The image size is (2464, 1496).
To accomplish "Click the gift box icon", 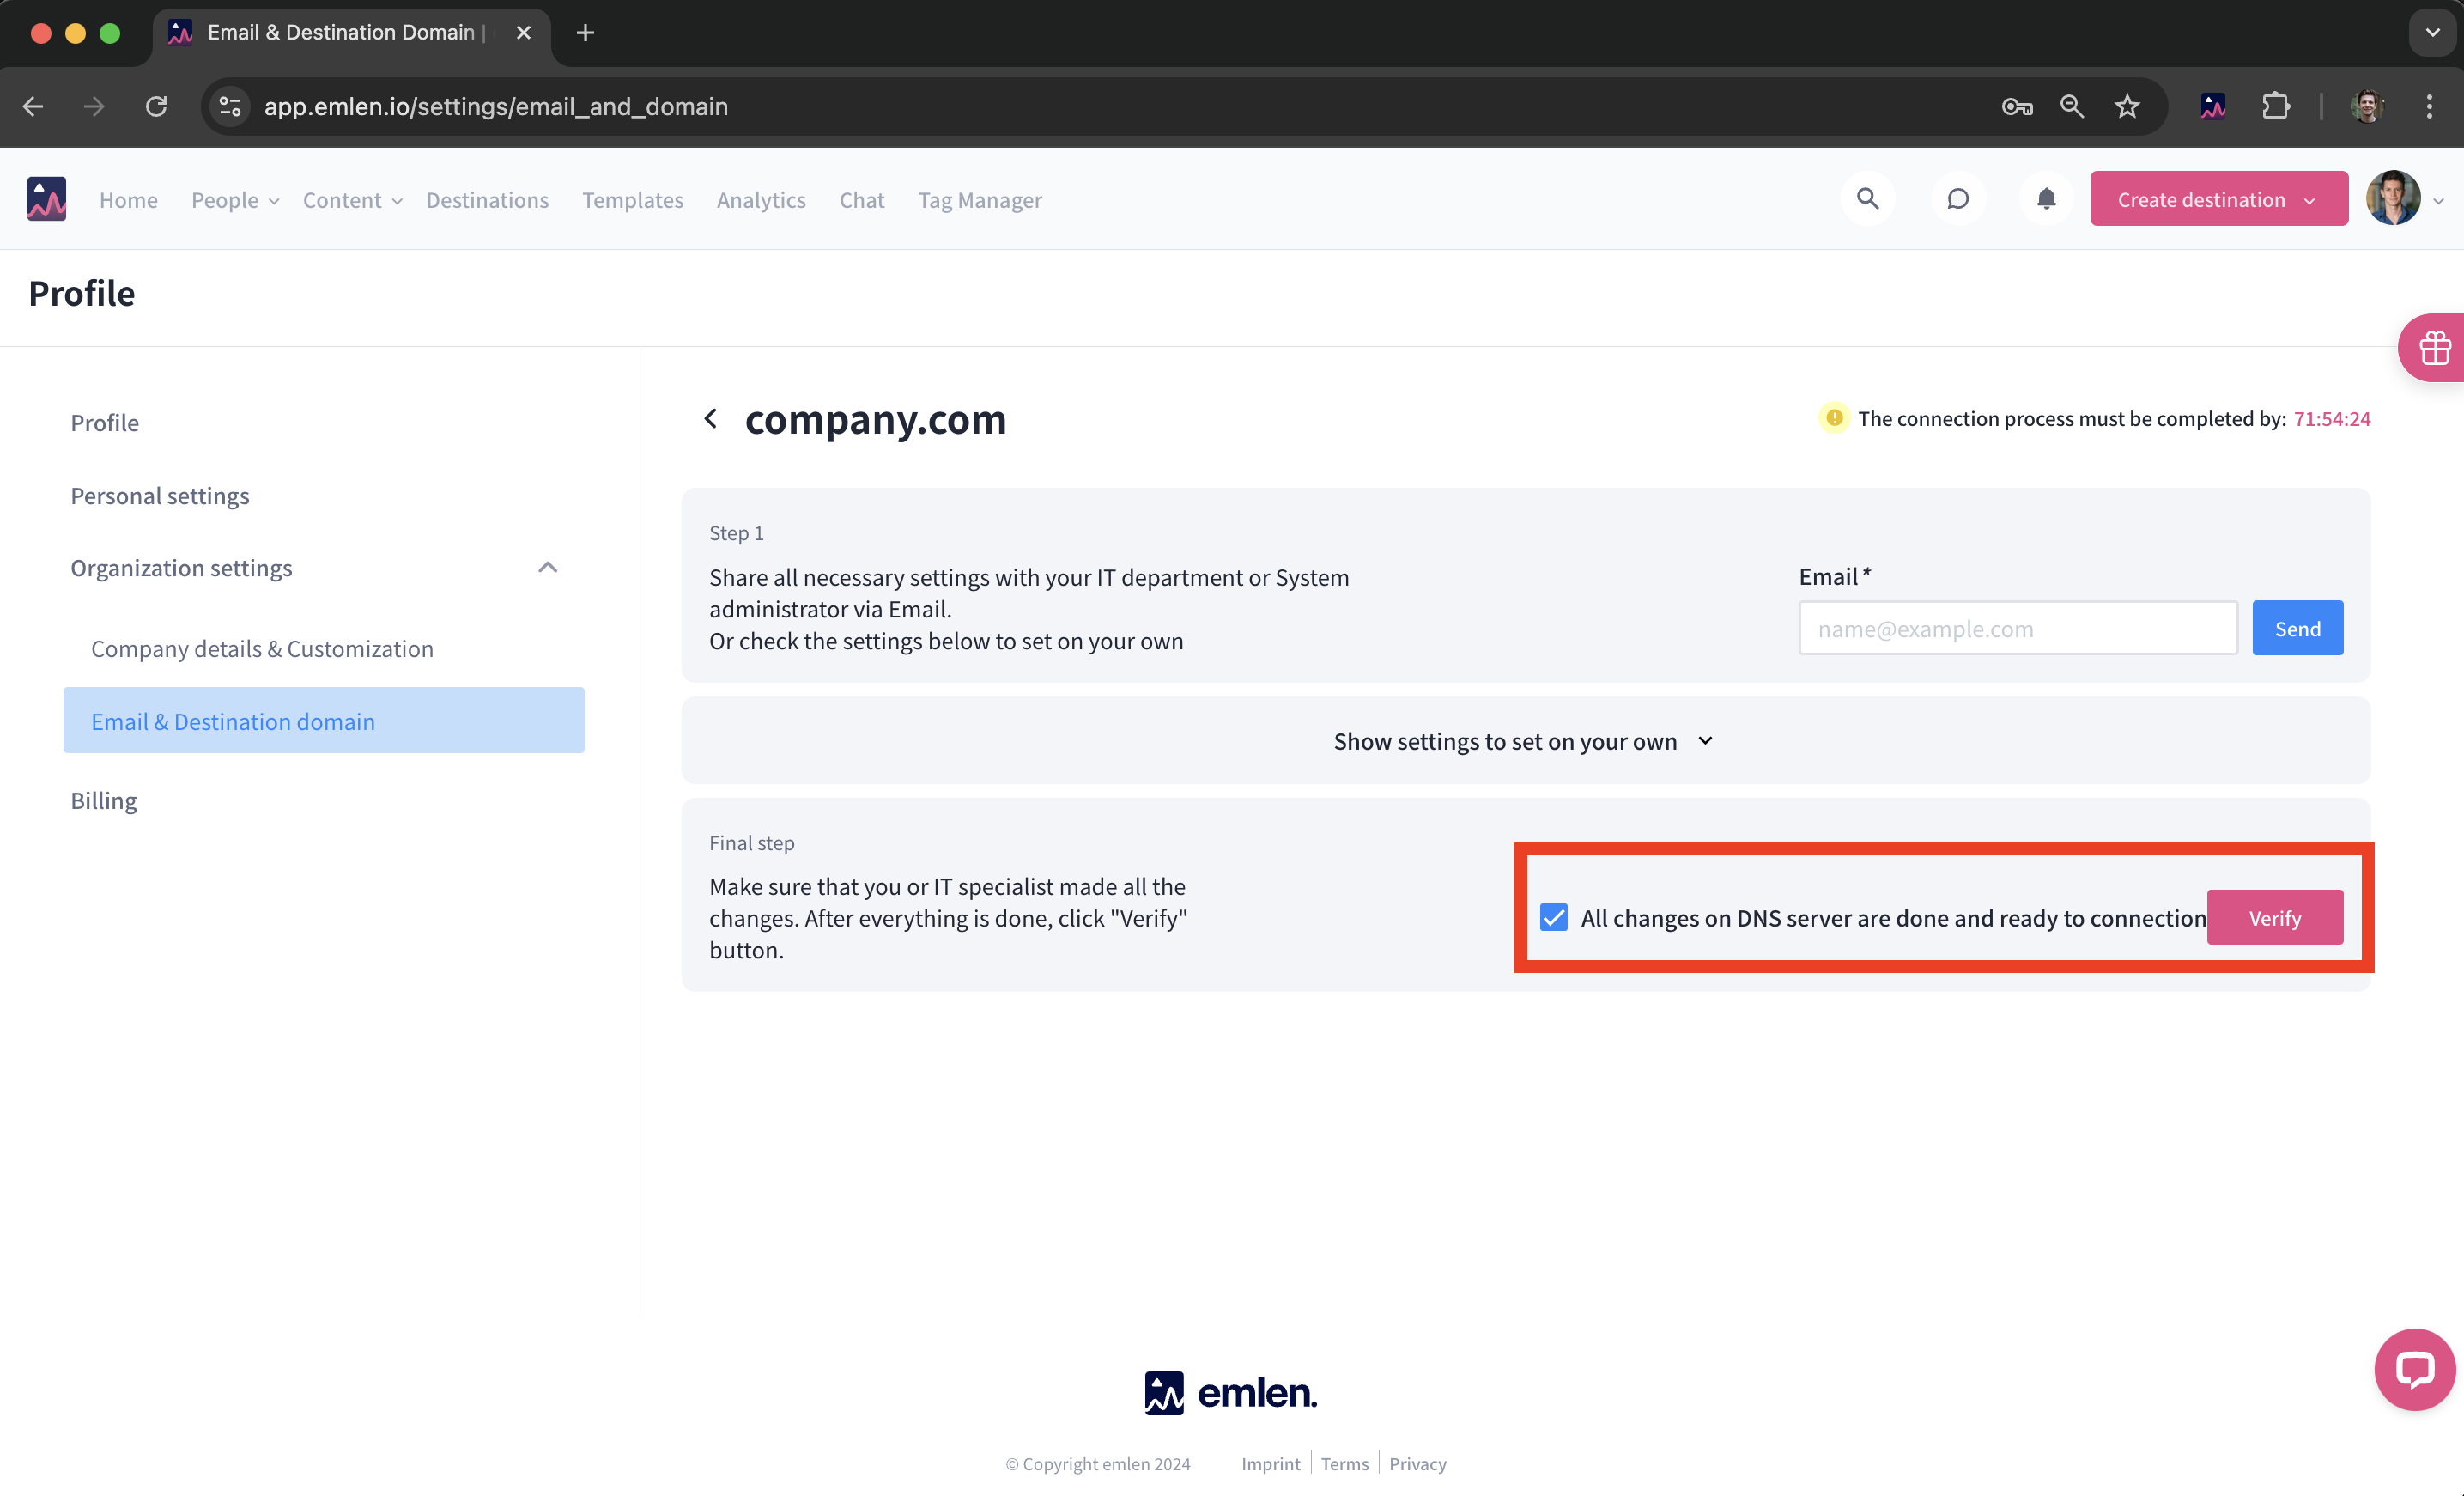I will point(2434,348).
